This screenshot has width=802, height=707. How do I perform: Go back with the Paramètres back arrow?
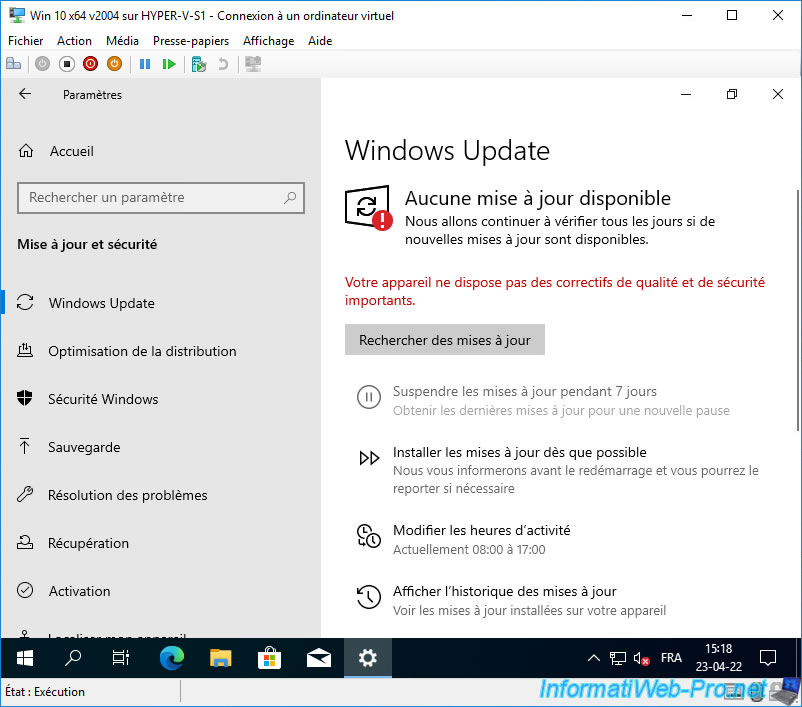pyautogui.click(x=25, y=94)
